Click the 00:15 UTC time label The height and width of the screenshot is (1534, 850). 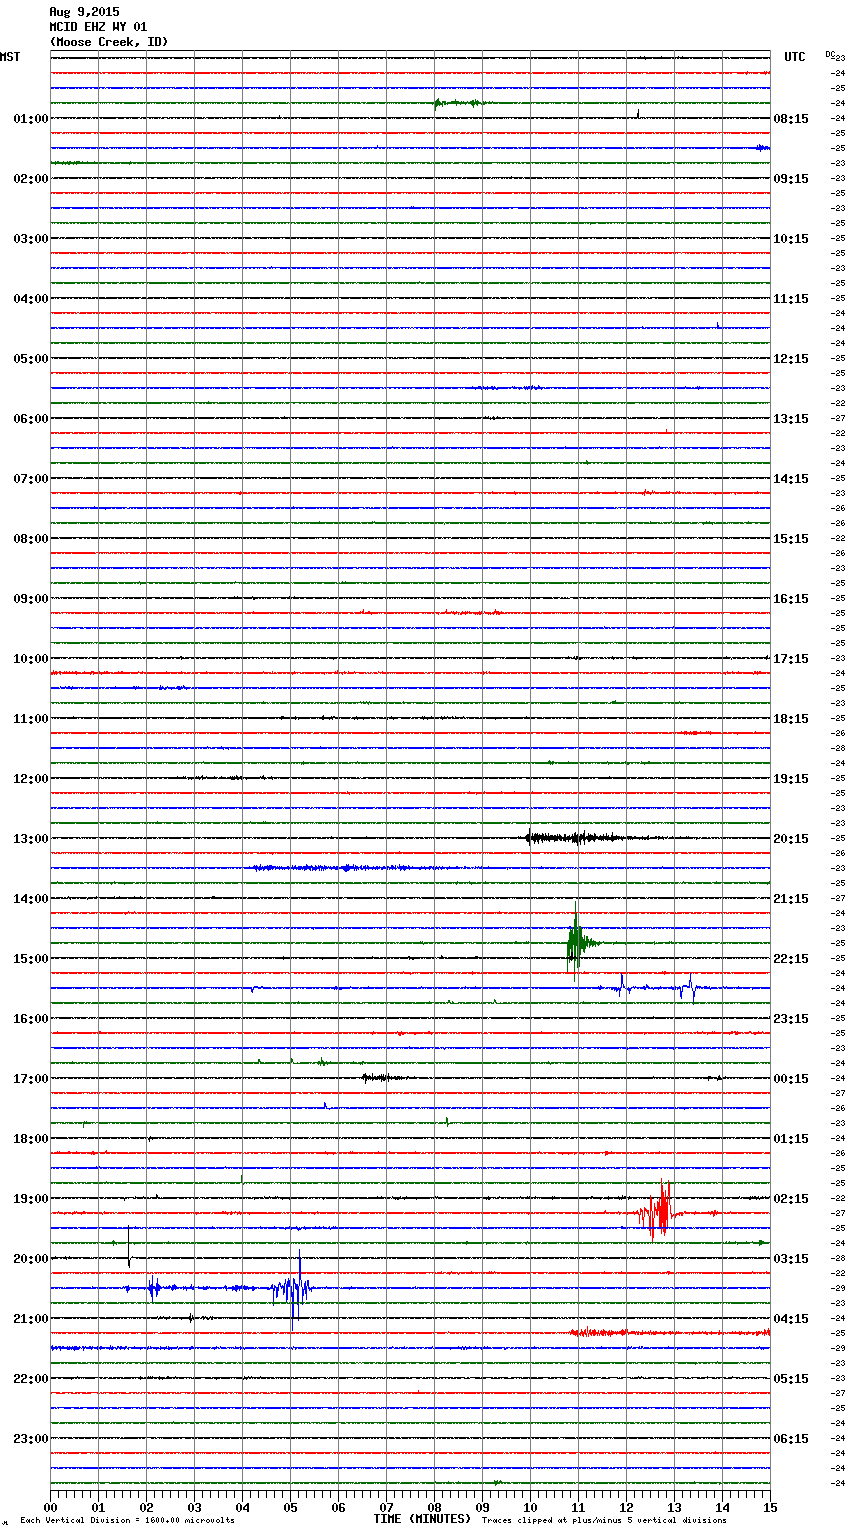tap(791, 1078)
